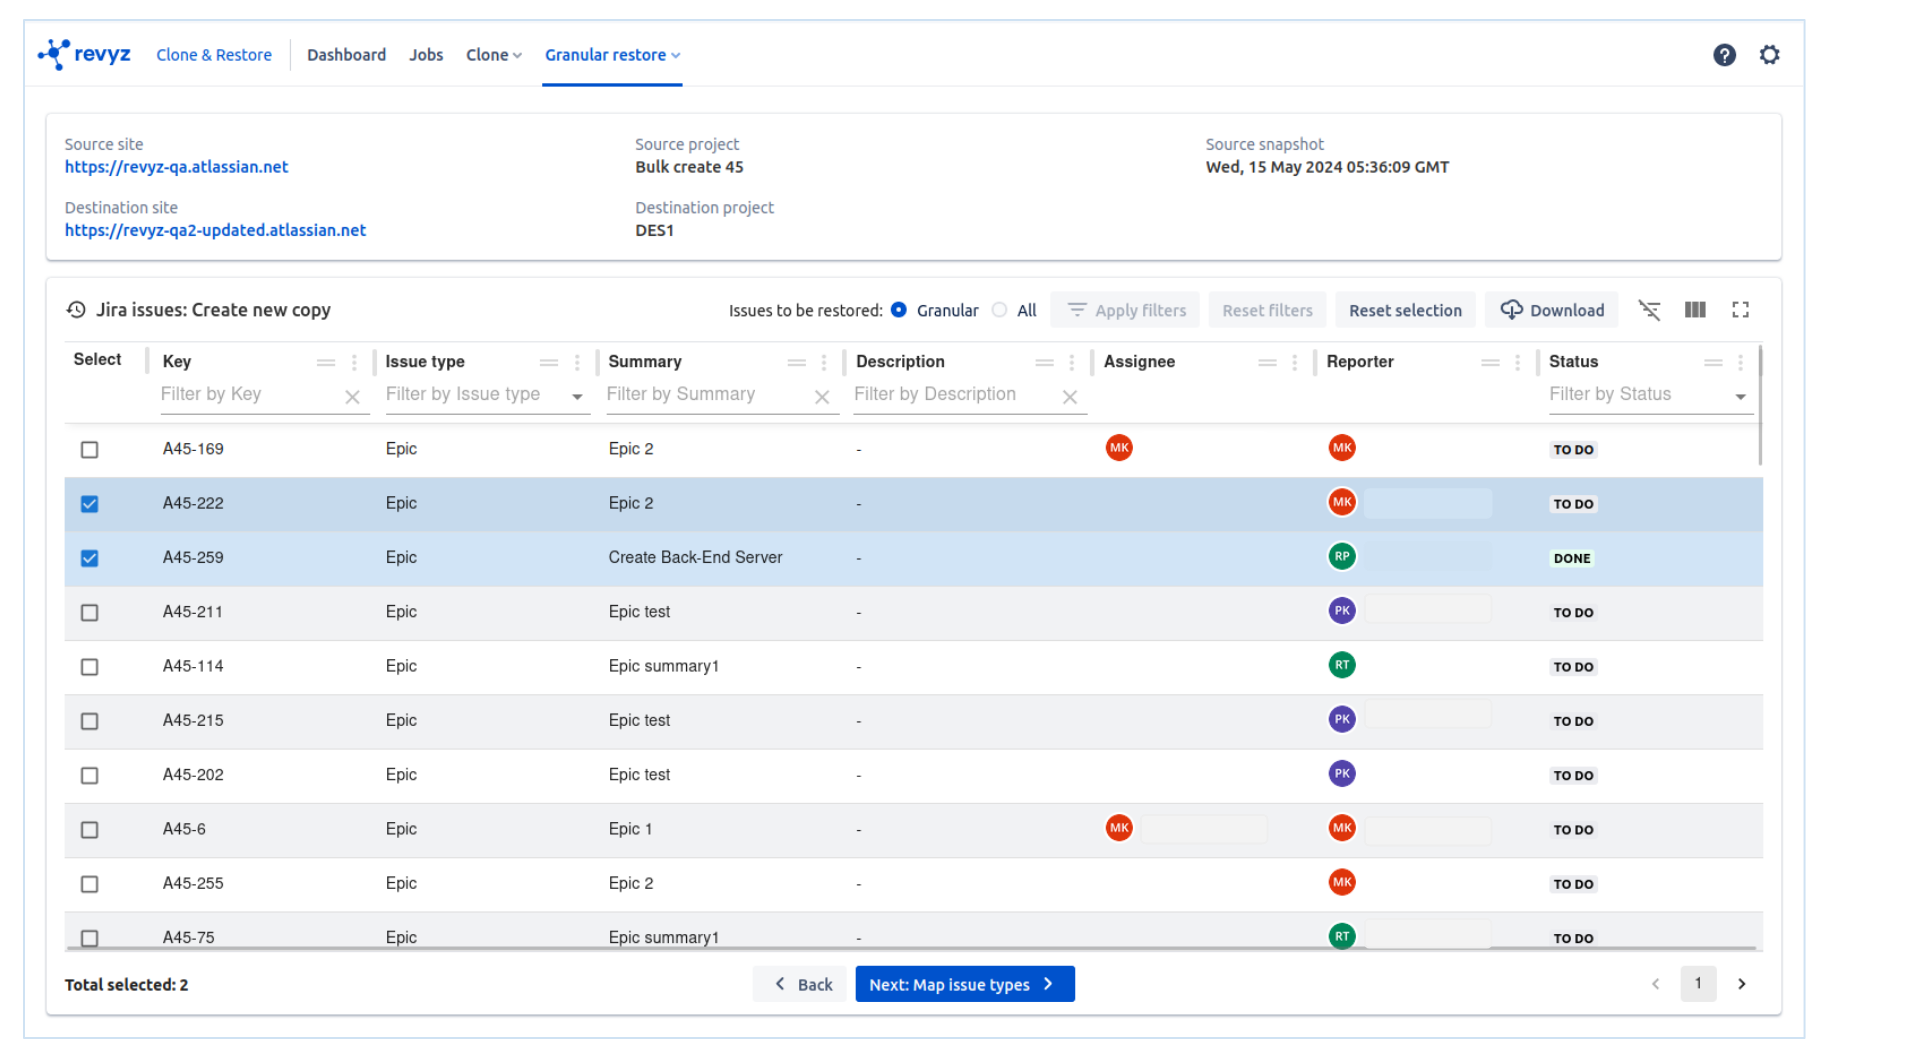
Task: Choose the Granular radio option
Action: [899, 310]
